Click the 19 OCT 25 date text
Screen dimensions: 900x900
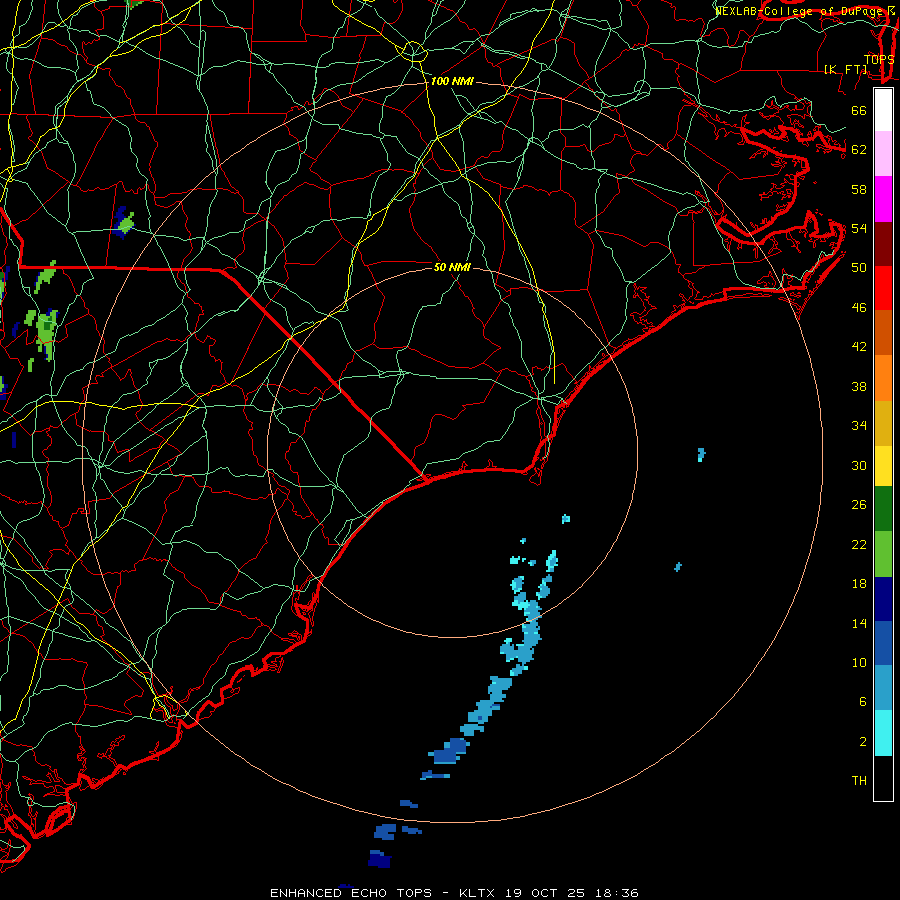point(545,893)
